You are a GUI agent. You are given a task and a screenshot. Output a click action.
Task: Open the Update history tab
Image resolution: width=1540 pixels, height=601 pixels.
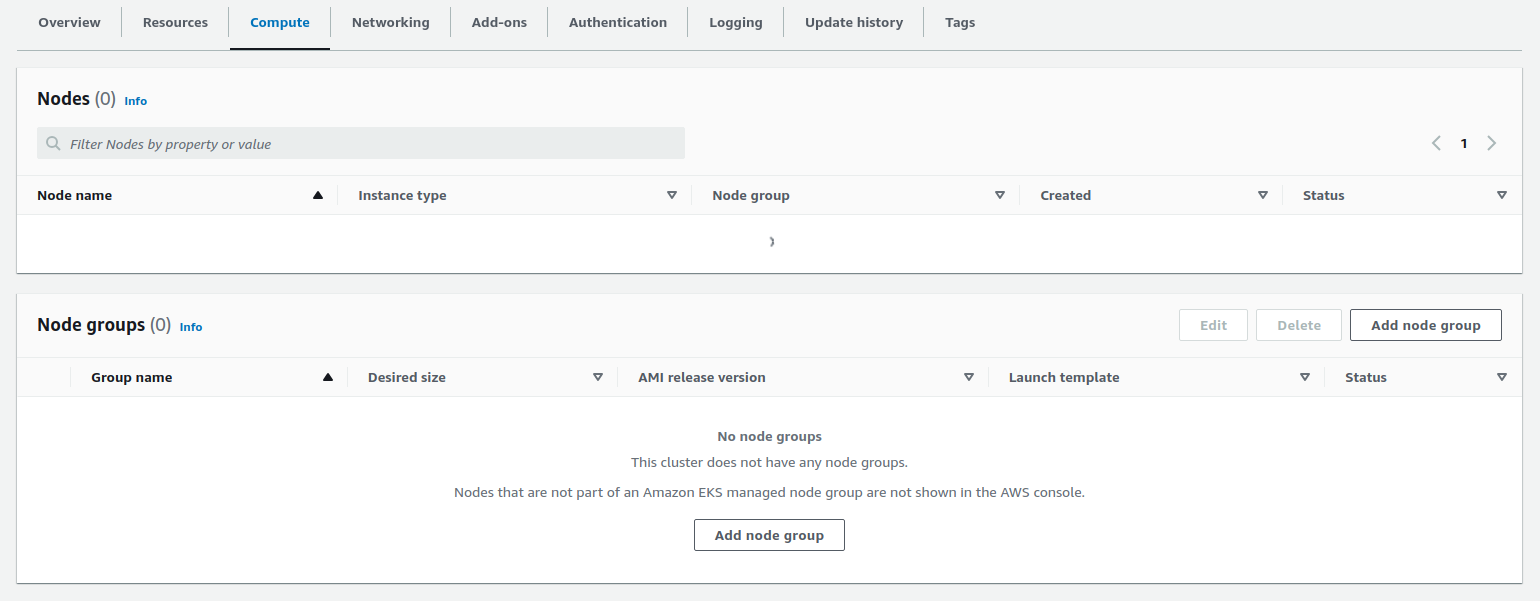click(x=853, y=22)
